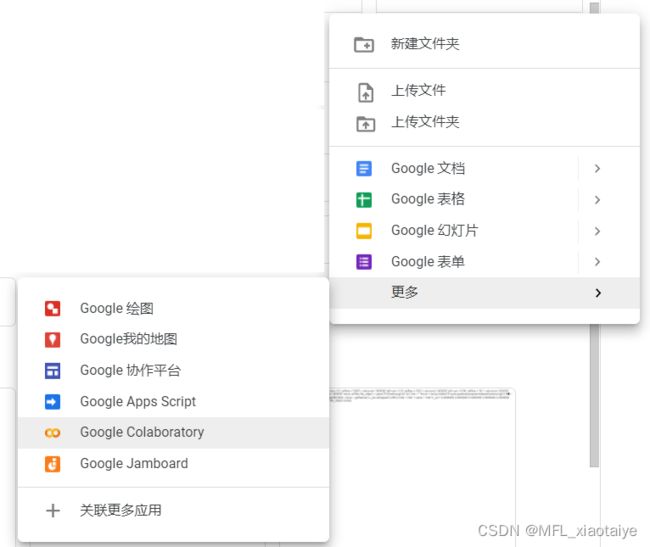Select Google 协作平台 in submenu
The image size is (650, 547).
tap(174, 370)
